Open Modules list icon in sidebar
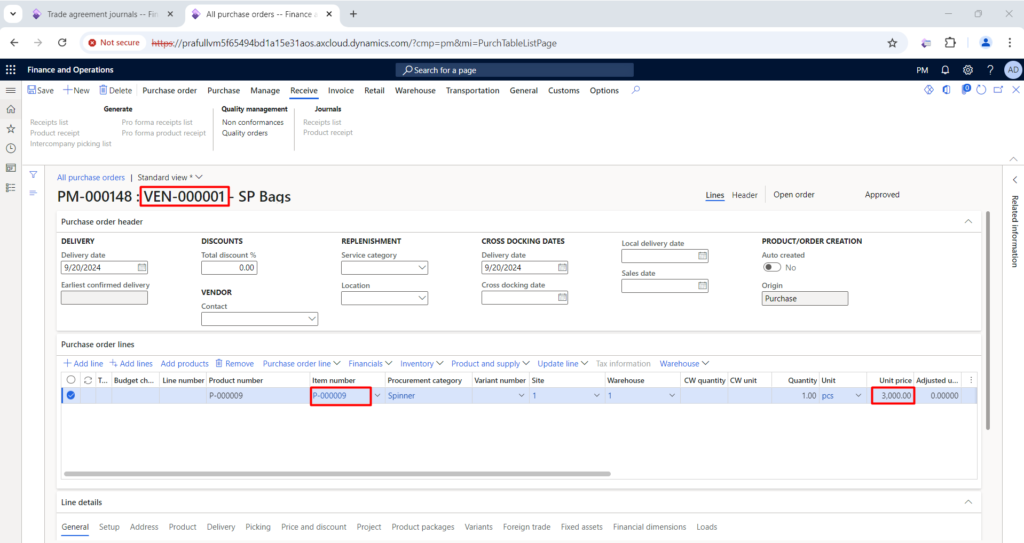The image size is (1024, 543). (10, 188)
